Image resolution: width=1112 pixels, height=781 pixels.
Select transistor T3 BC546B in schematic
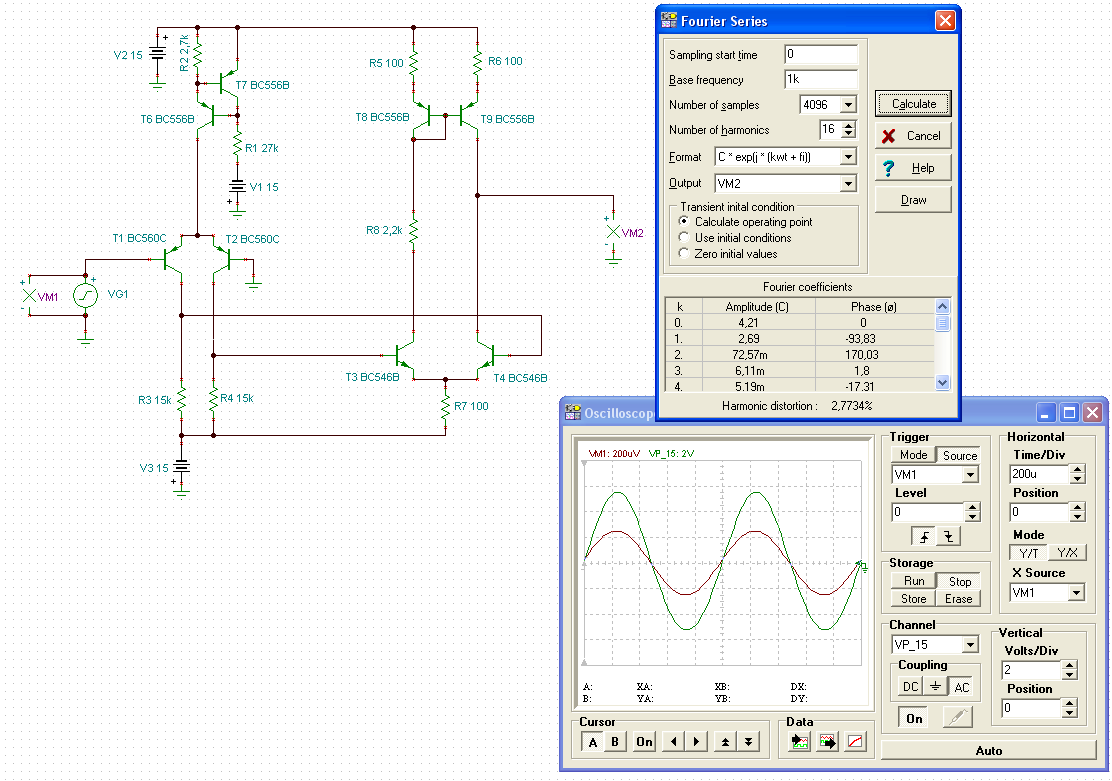point(404,354)
